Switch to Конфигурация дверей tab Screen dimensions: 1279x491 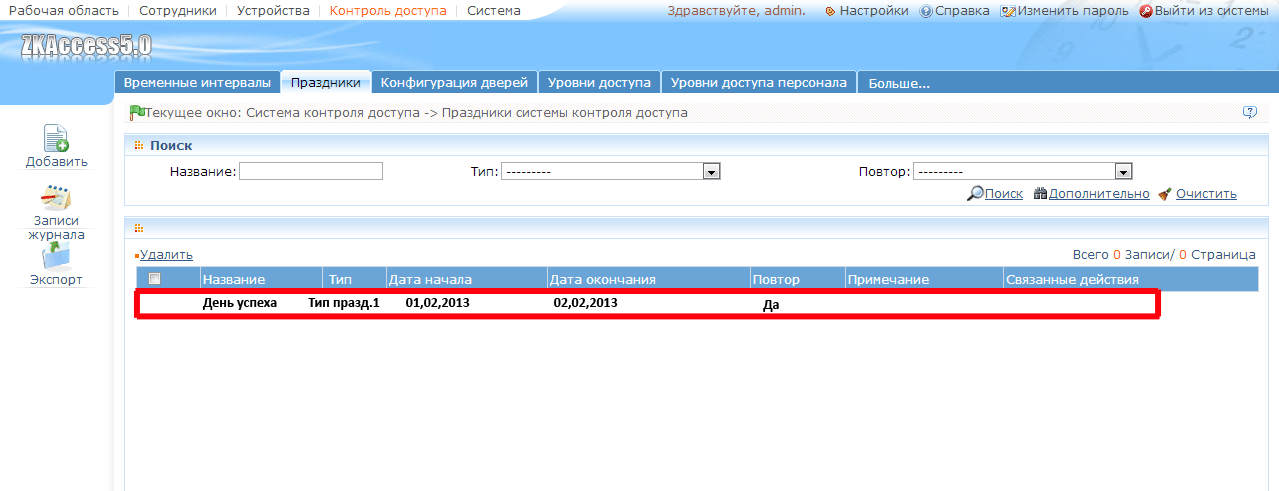(455, 82)
